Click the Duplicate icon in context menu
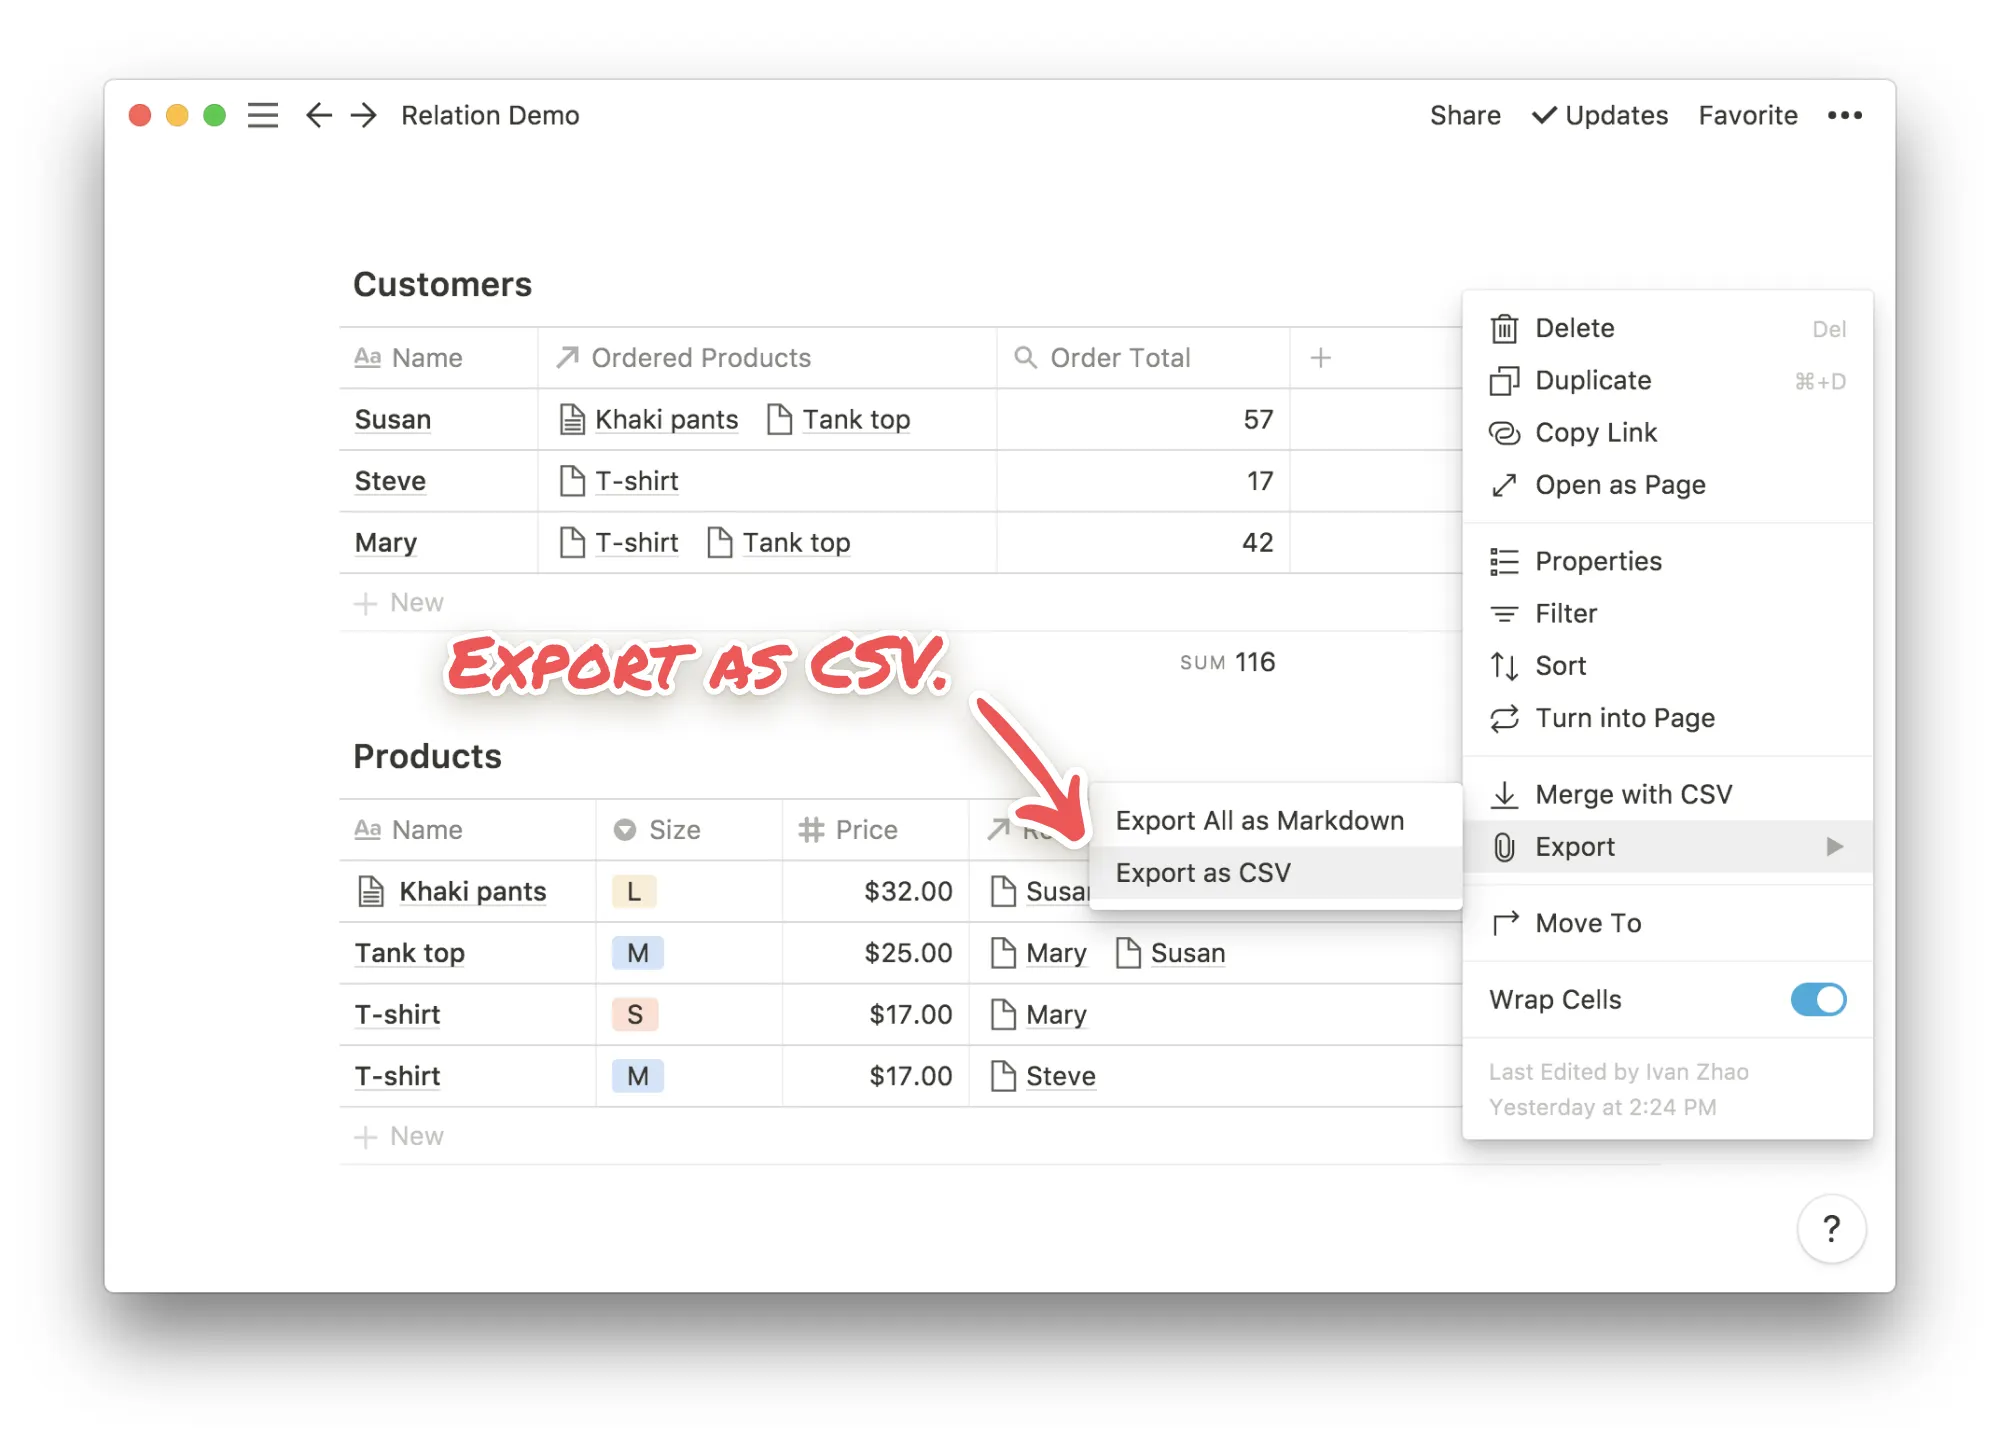Image resolution: width=2000 pixels, height=1440 pixels. pos(1504,381)
